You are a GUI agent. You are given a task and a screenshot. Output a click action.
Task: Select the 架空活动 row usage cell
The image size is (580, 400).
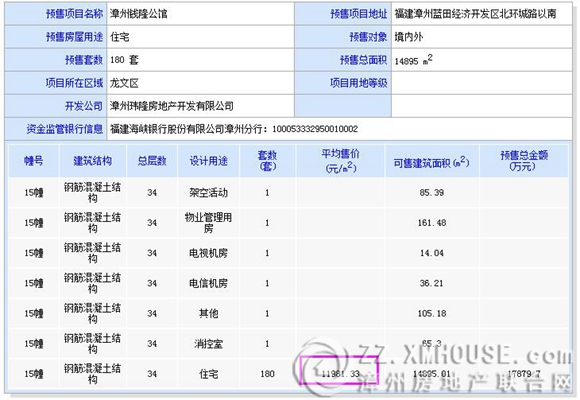(x=209, y=192)
